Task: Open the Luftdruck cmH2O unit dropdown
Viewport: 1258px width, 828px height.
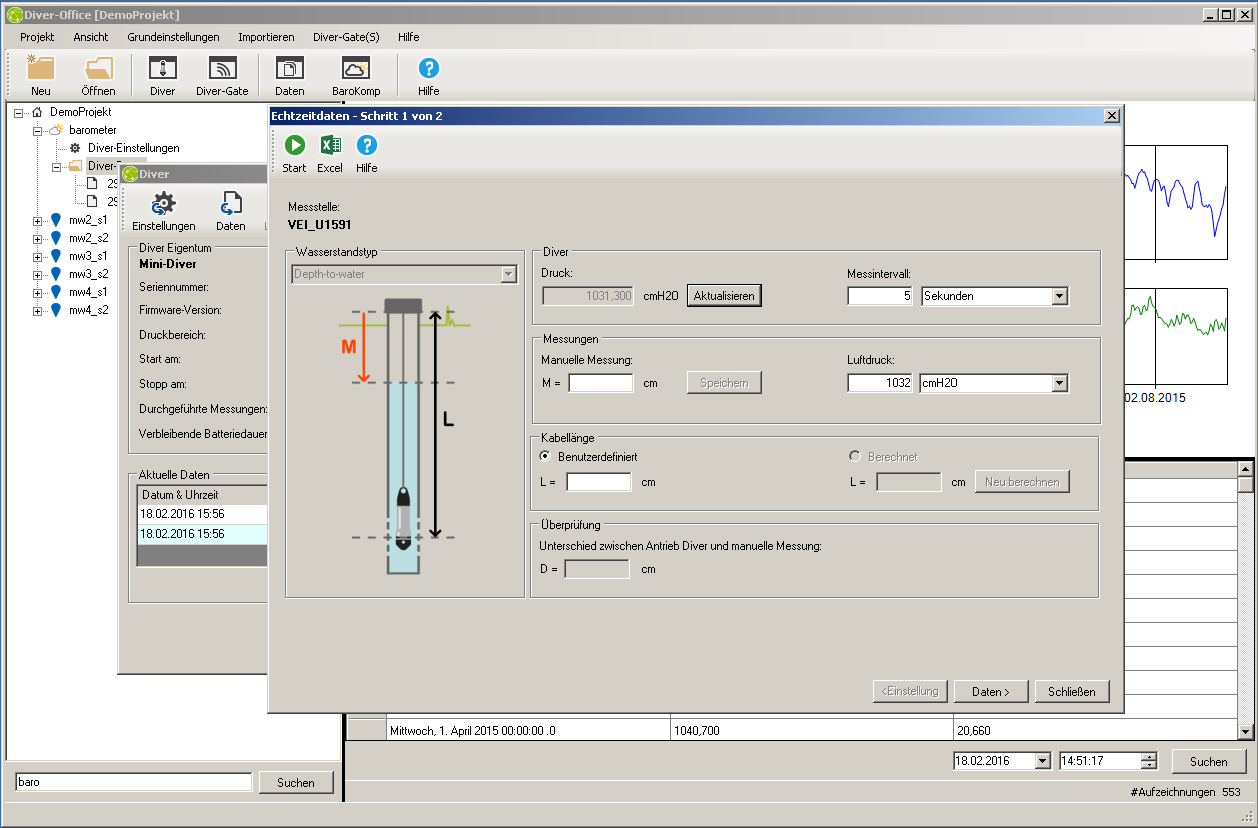Action: 1060,383
